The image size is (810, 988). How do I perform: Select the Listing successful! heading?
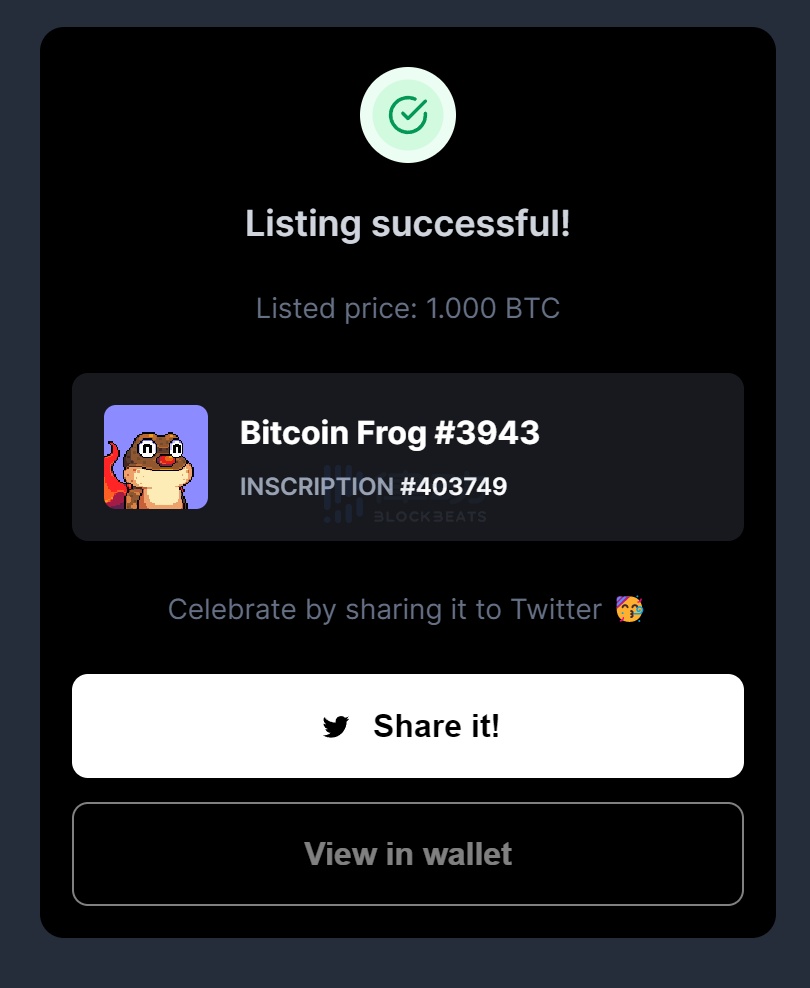pyautogui.click(x=408, y=223)
